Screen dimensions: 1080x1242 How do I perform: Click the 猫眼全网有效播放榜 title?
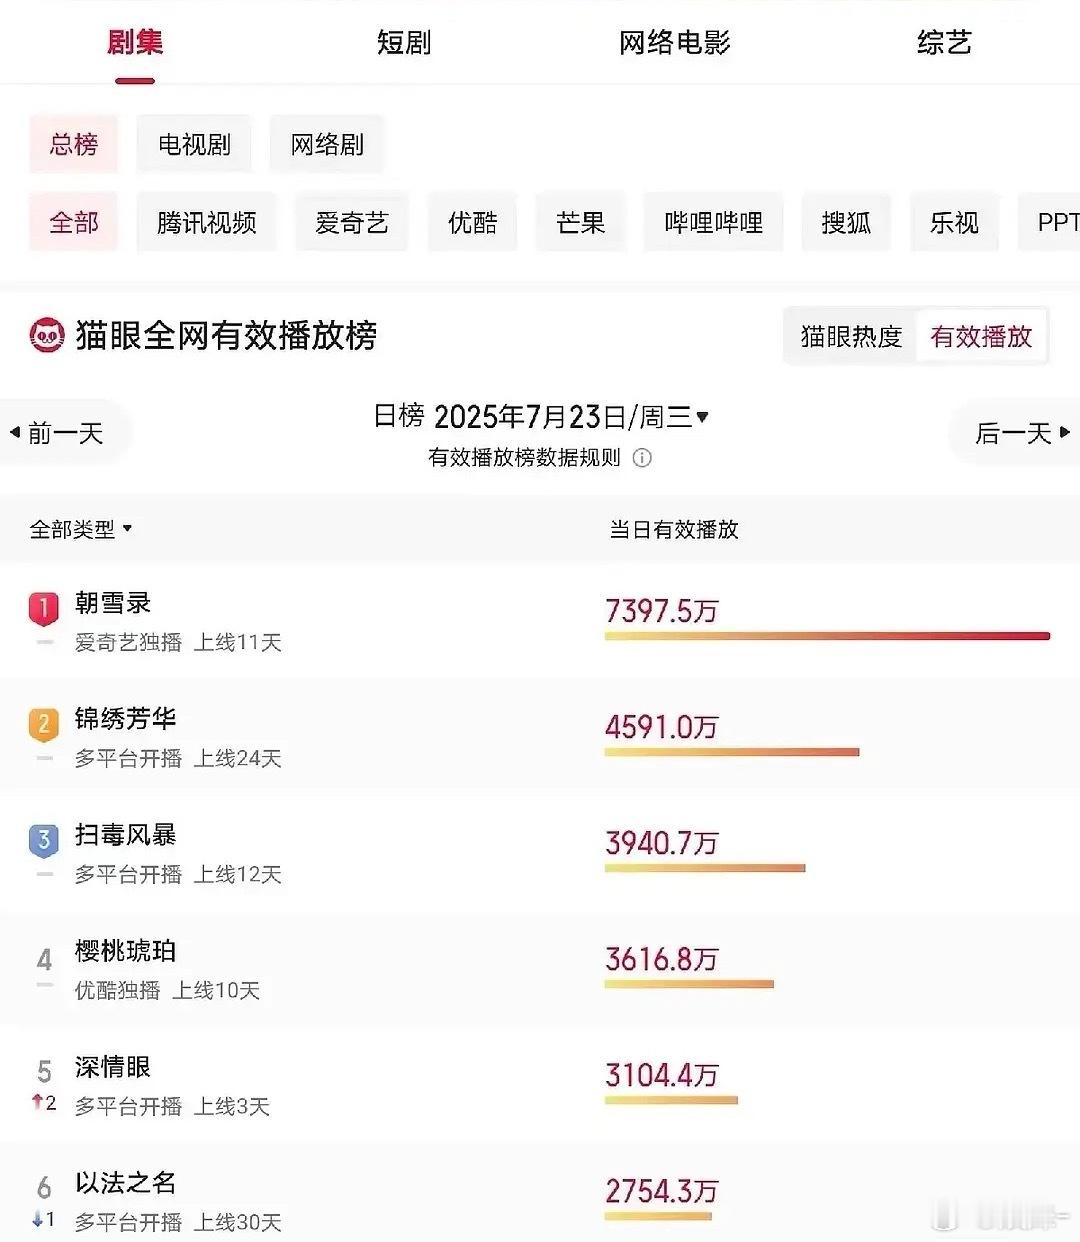point(226,336)
